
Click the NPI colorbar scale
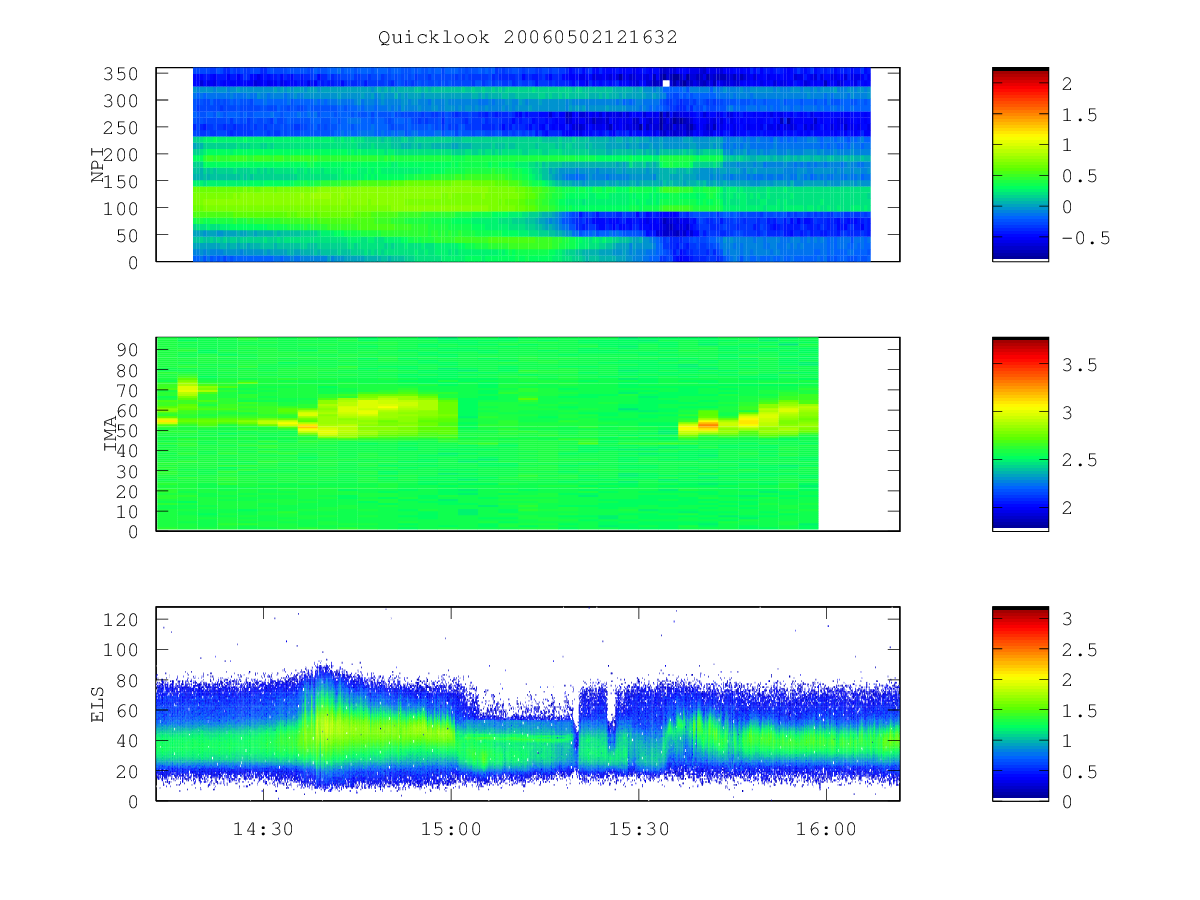tap(1020, 164)
